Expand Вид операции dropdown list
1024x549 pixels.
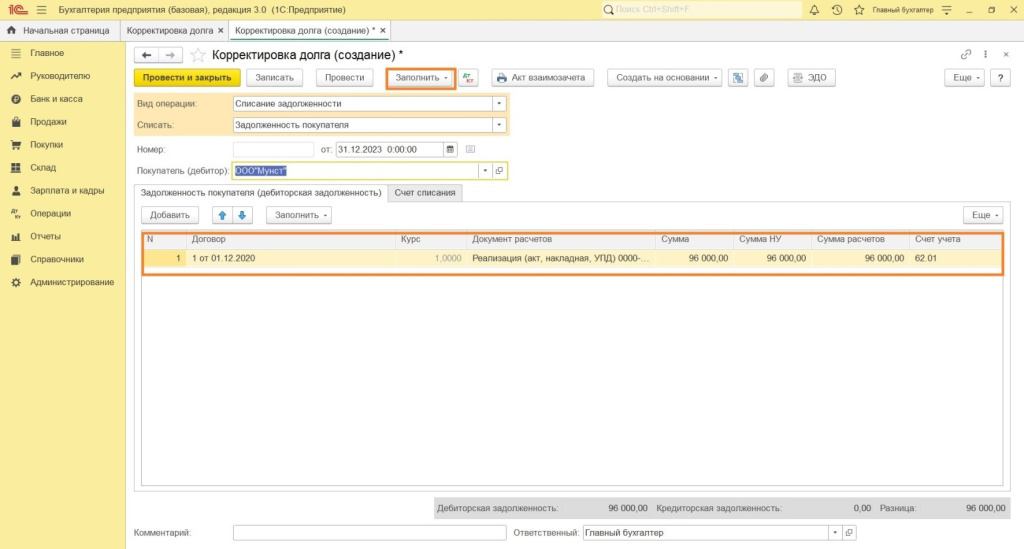pos(498,103)
